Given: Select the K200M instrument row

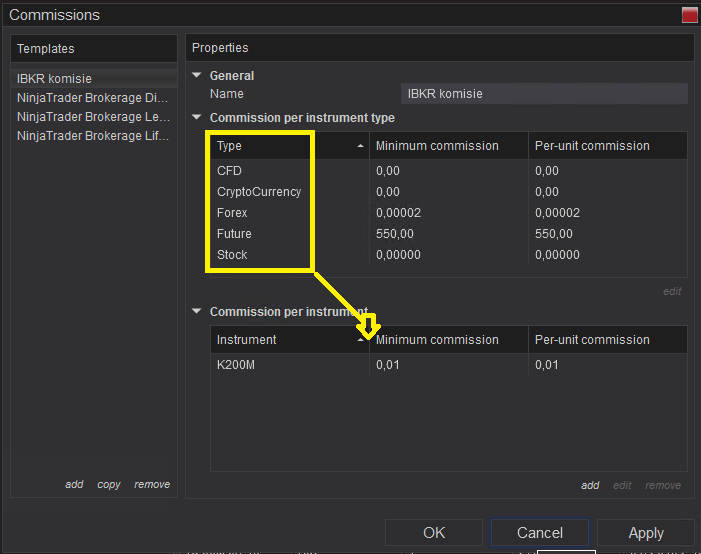Looking at the screenshot, I should point(449,365).
